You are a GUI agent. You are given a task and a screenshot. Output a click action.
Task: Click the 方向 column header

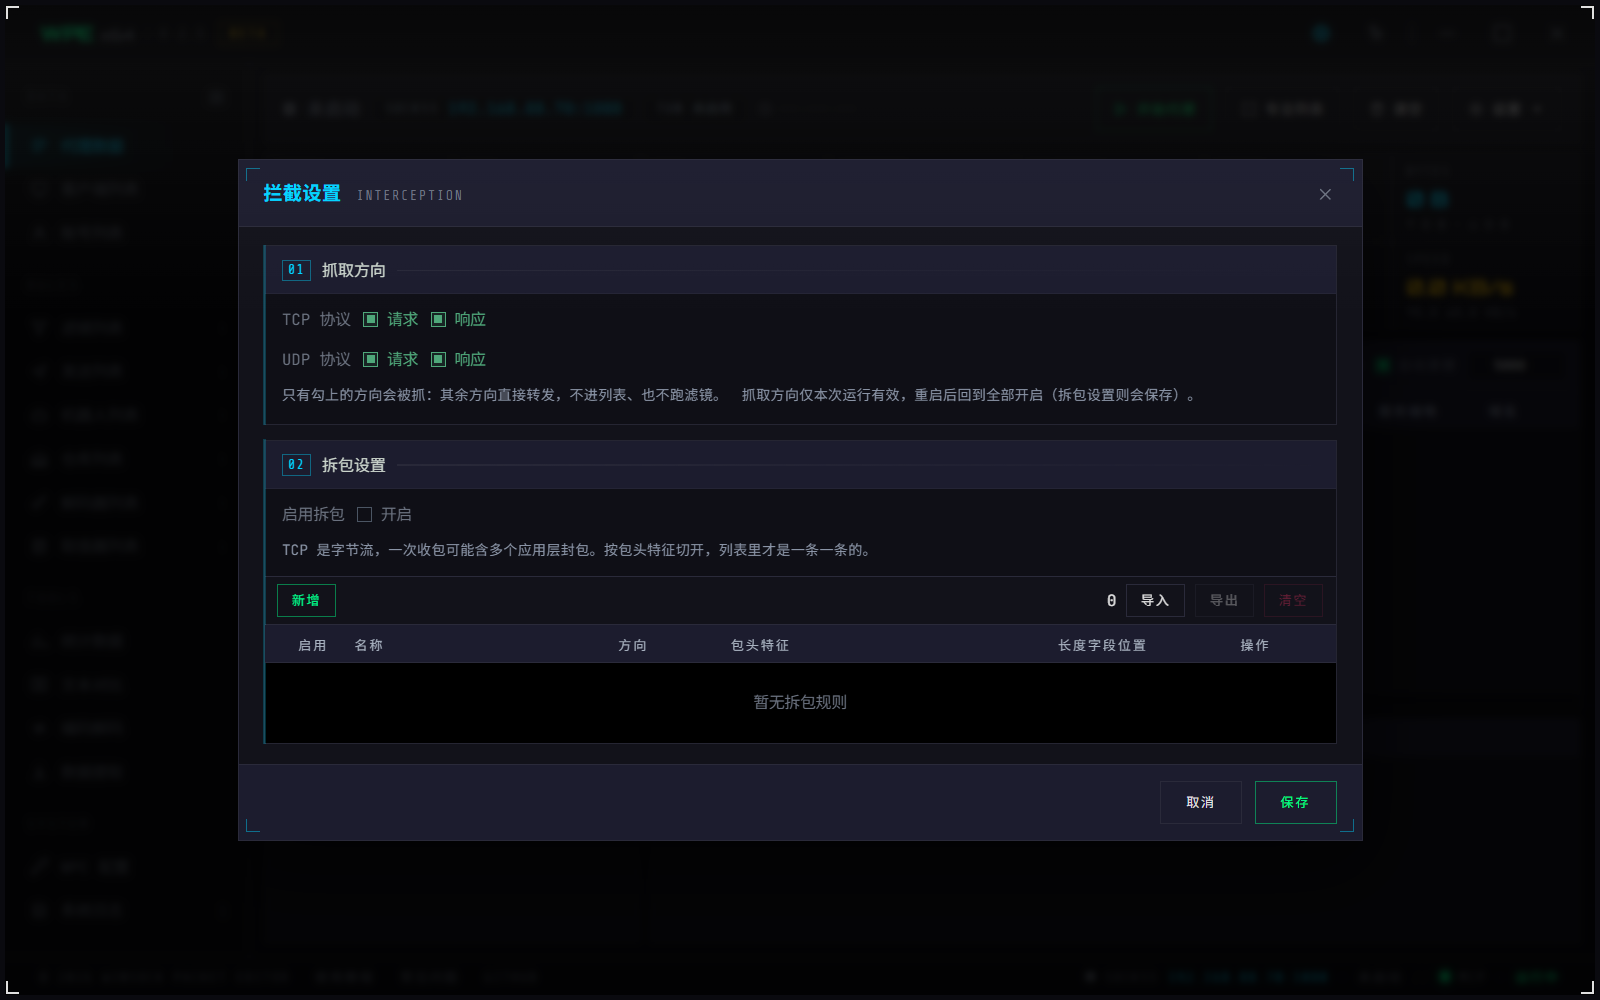pyautogui.click(x=632, y=646)
